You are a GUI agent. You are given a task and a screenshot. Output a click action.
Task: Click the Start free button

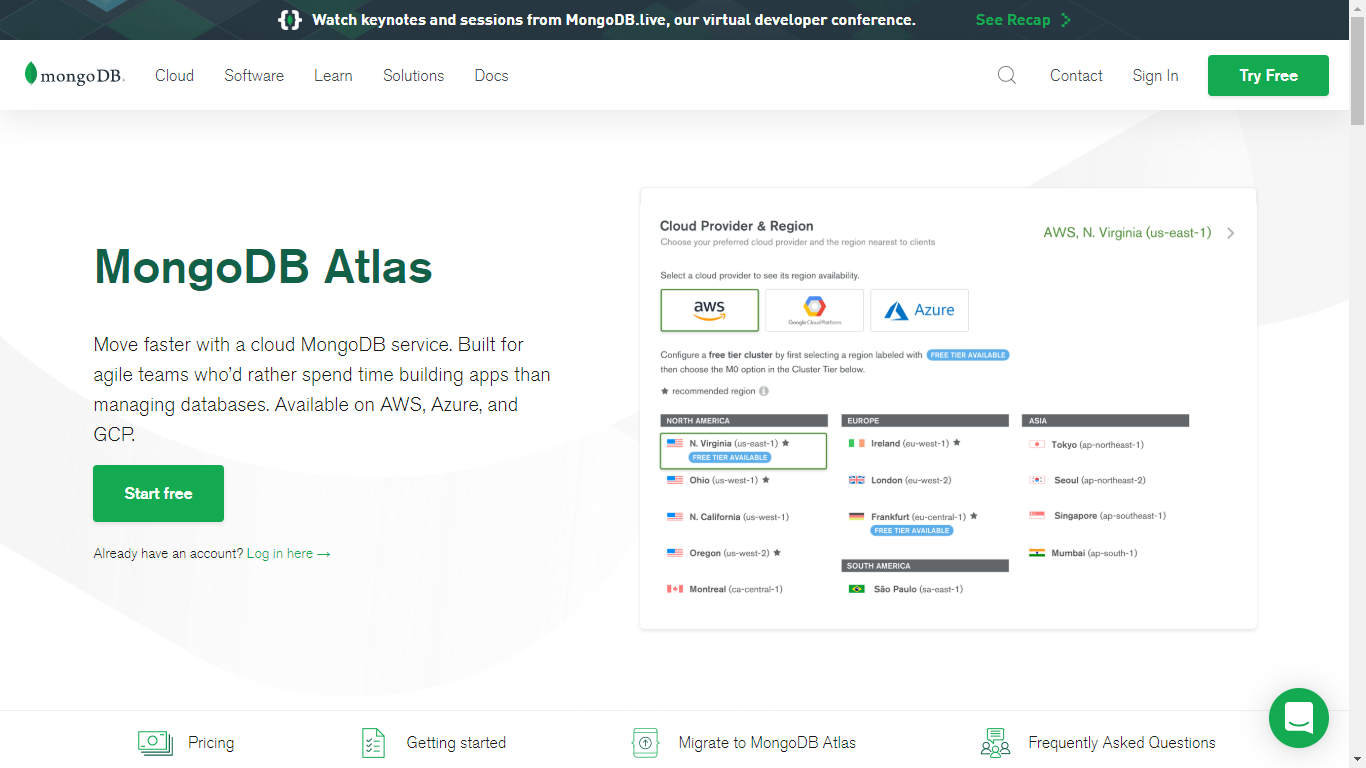pyautogui.click(x=158, y=493)
